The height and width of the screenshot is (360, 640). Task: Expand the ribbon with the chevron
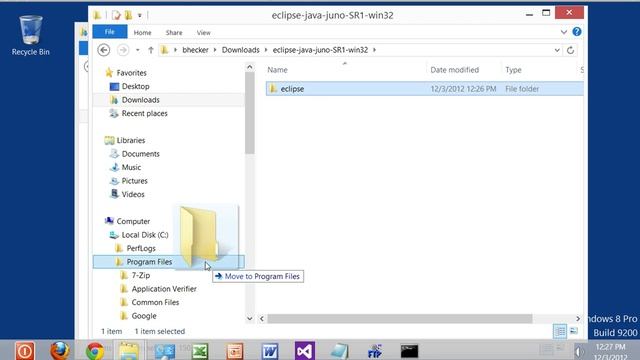point(564,32)
